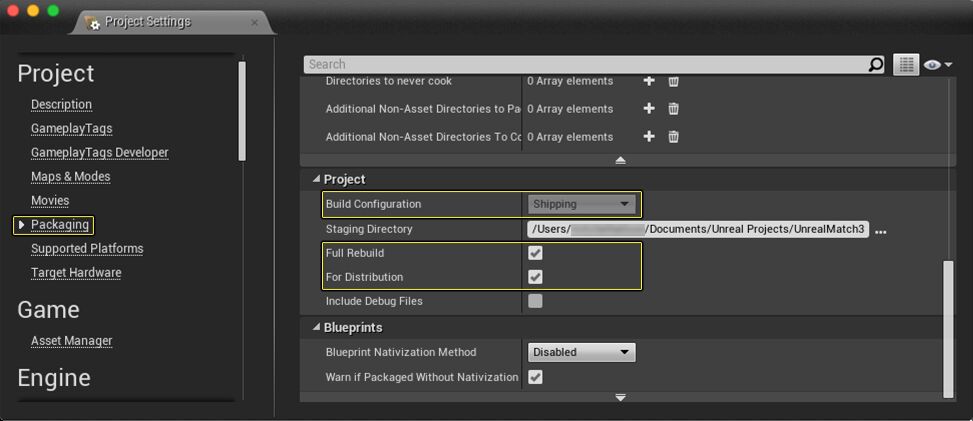Browse for the Staging Directory with ellipsis

click(881, 232)
